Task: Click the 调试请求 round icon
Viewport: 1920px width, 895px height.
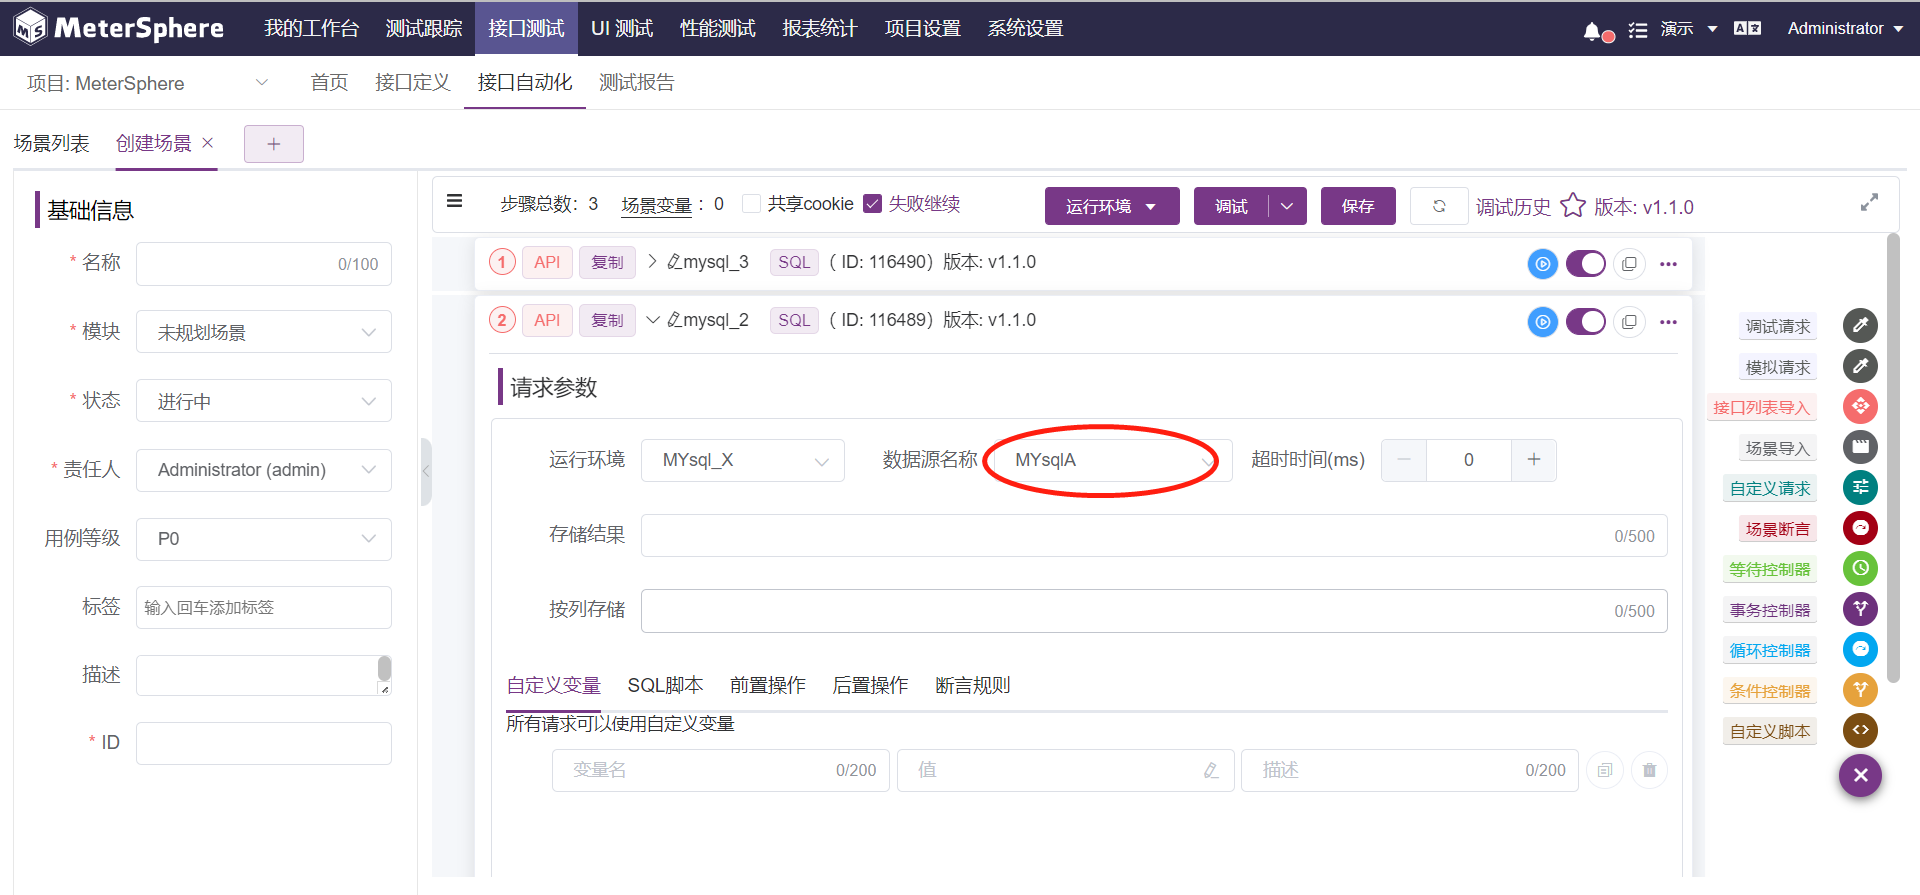Action: (x=1860, y=325)
